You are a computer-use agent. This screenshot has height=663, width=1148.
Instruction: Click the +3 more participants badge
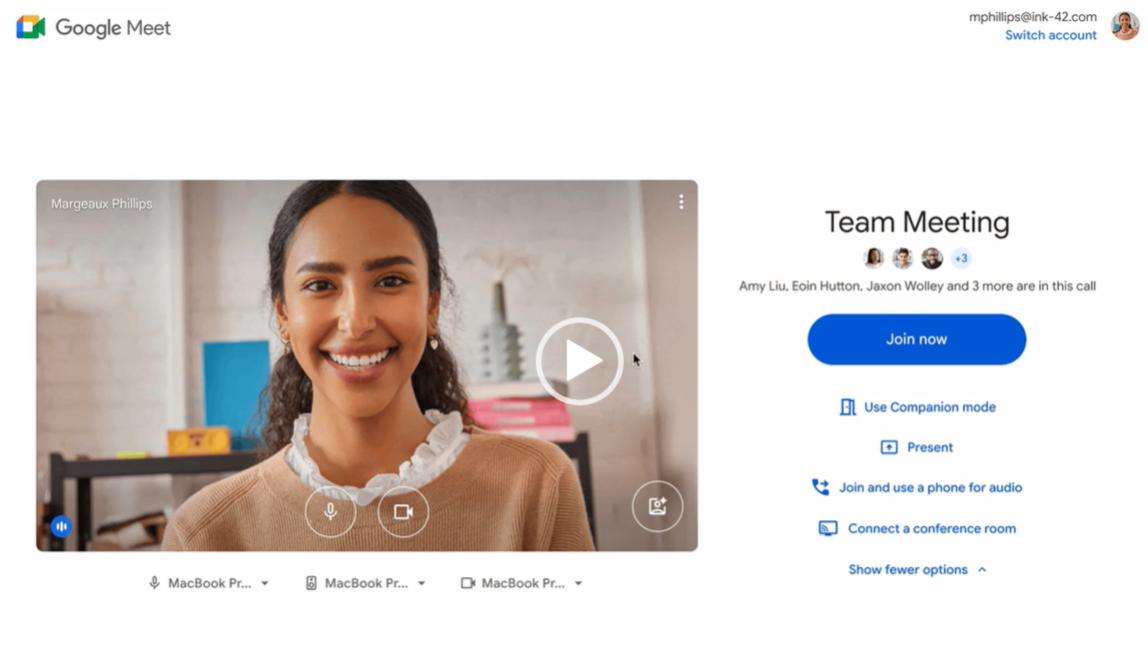961,258
